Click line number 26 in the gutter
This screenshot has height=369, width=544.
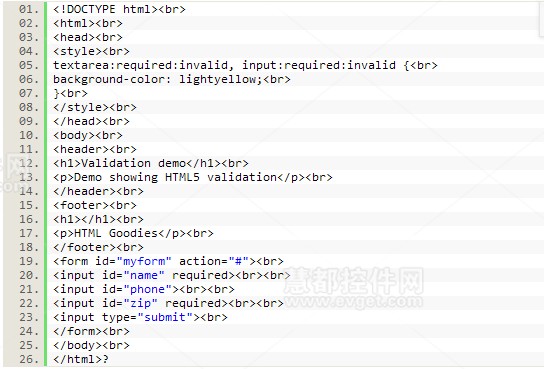pos(28,359)
